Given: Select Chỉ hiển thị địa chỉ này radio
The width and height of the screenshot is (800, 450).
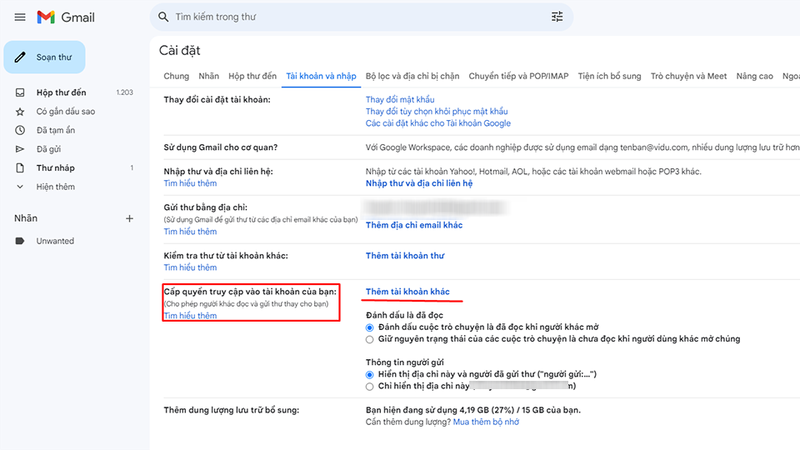Looking at the screenshot, I should click(369, 387).
